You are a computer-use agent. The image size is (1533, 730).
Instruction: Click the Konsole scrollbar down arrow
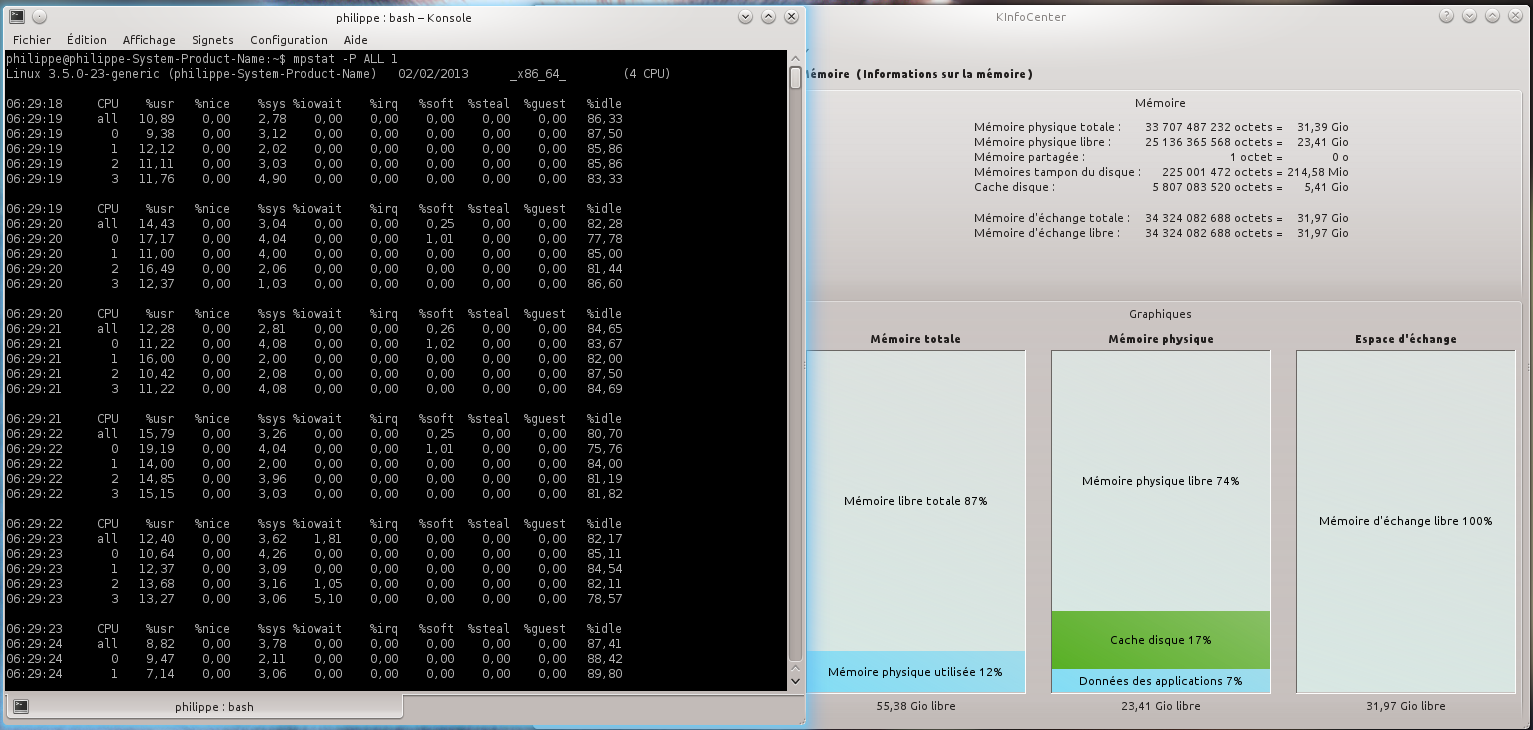pyautogui.click(x=795, y=680)
